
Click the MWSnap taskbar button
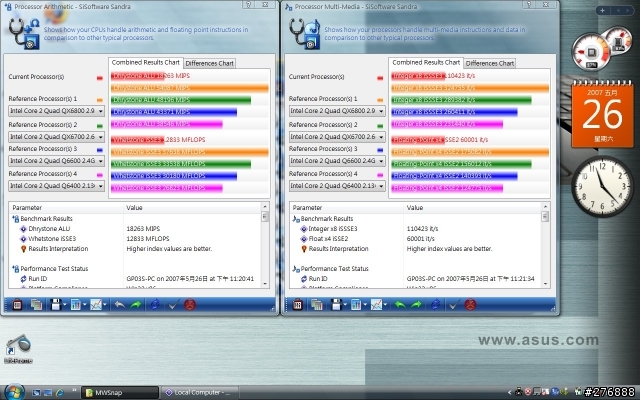120,393
